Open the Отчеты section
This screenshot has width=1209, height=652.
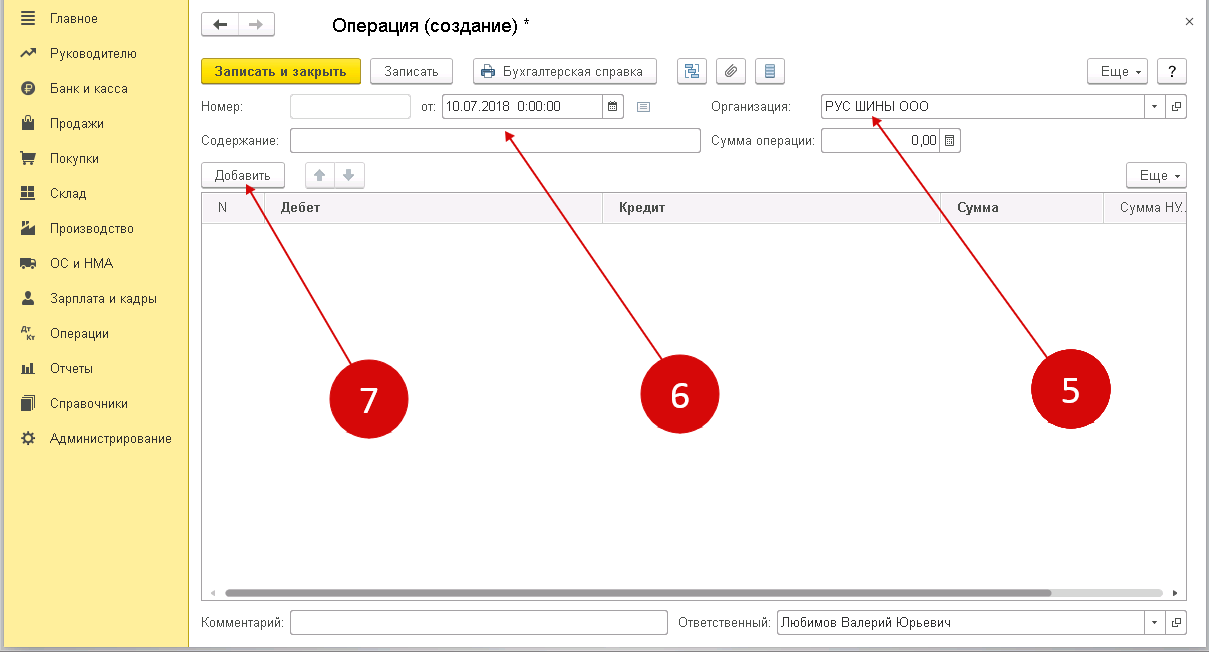[71, 368]
